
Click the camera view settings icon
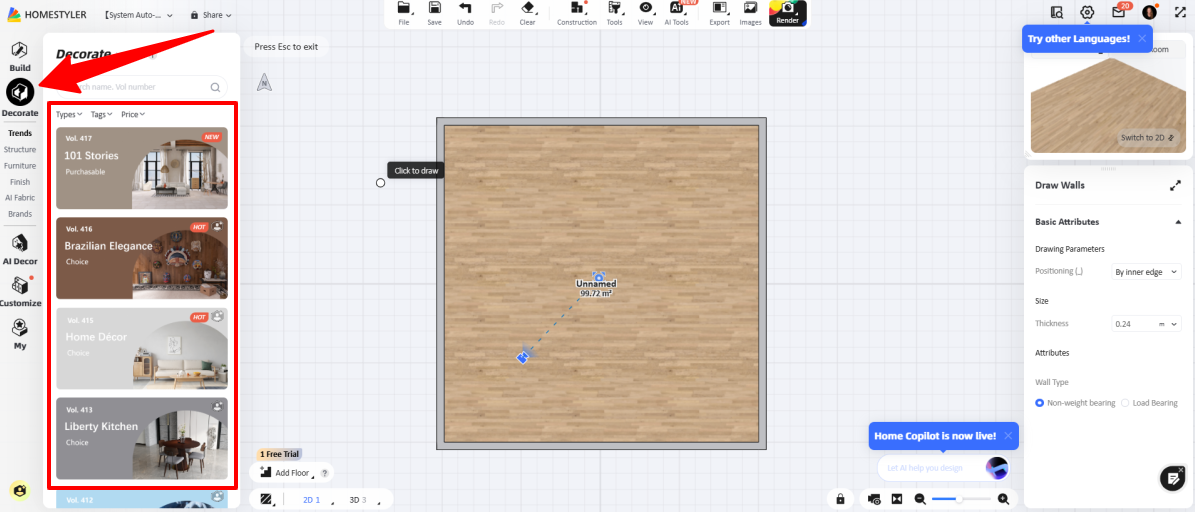coord(874,499)
